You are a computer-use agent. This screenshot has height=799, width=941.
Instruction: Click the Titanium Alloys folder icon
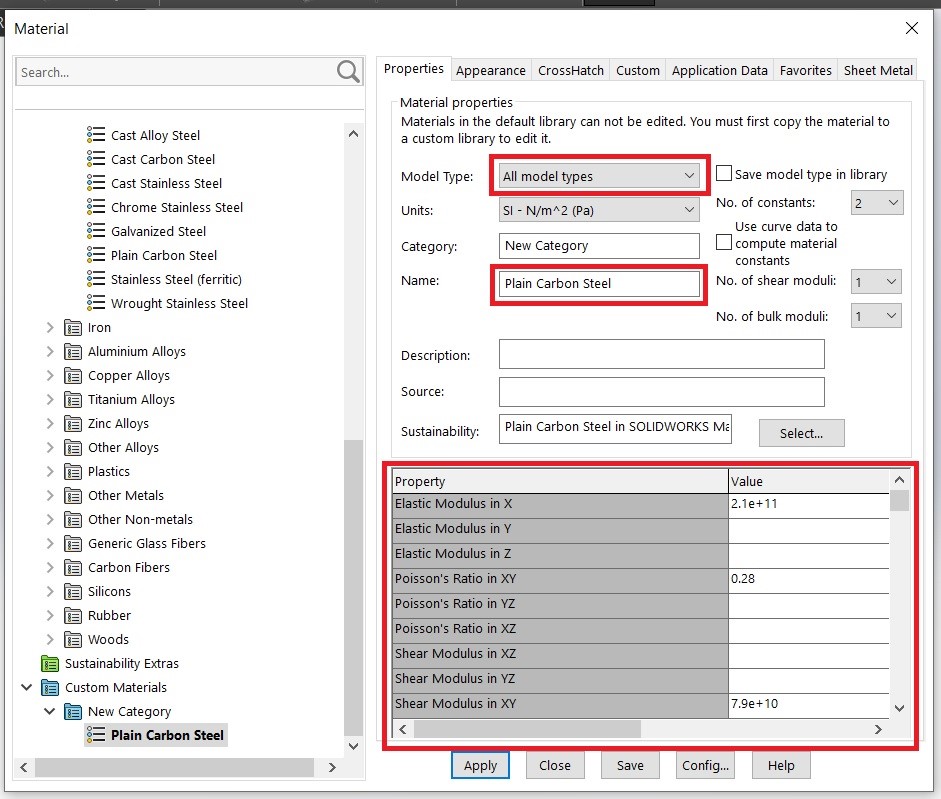click(x=73, y=400)
